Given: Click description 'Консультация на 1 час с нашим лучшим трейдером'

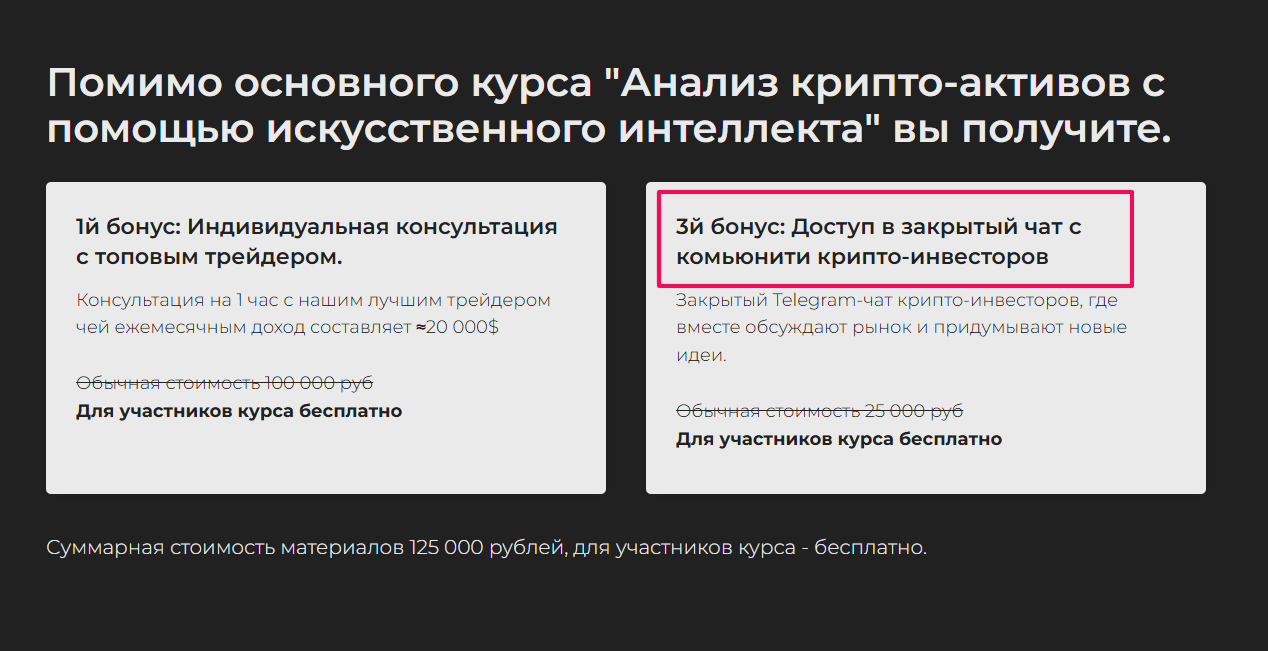Looking at the screenshot, I should pyautogui.click(x=313, y=313).
